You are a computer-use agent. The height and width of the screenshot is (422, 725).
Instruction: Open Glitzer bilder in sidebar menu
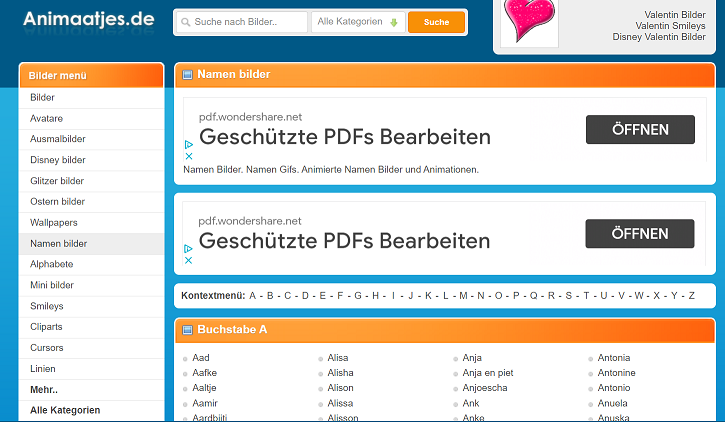click(57, 181)
